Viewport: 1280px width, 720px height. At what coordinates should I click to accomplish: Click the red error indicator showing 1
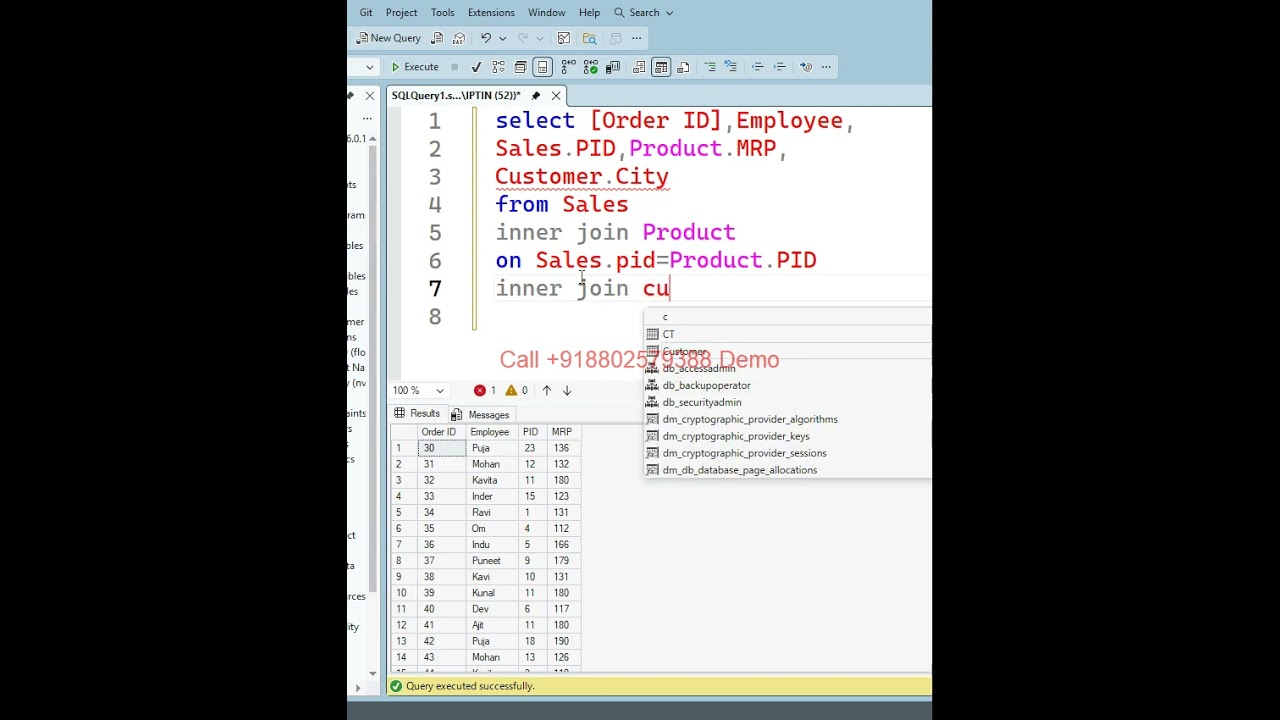485,390
